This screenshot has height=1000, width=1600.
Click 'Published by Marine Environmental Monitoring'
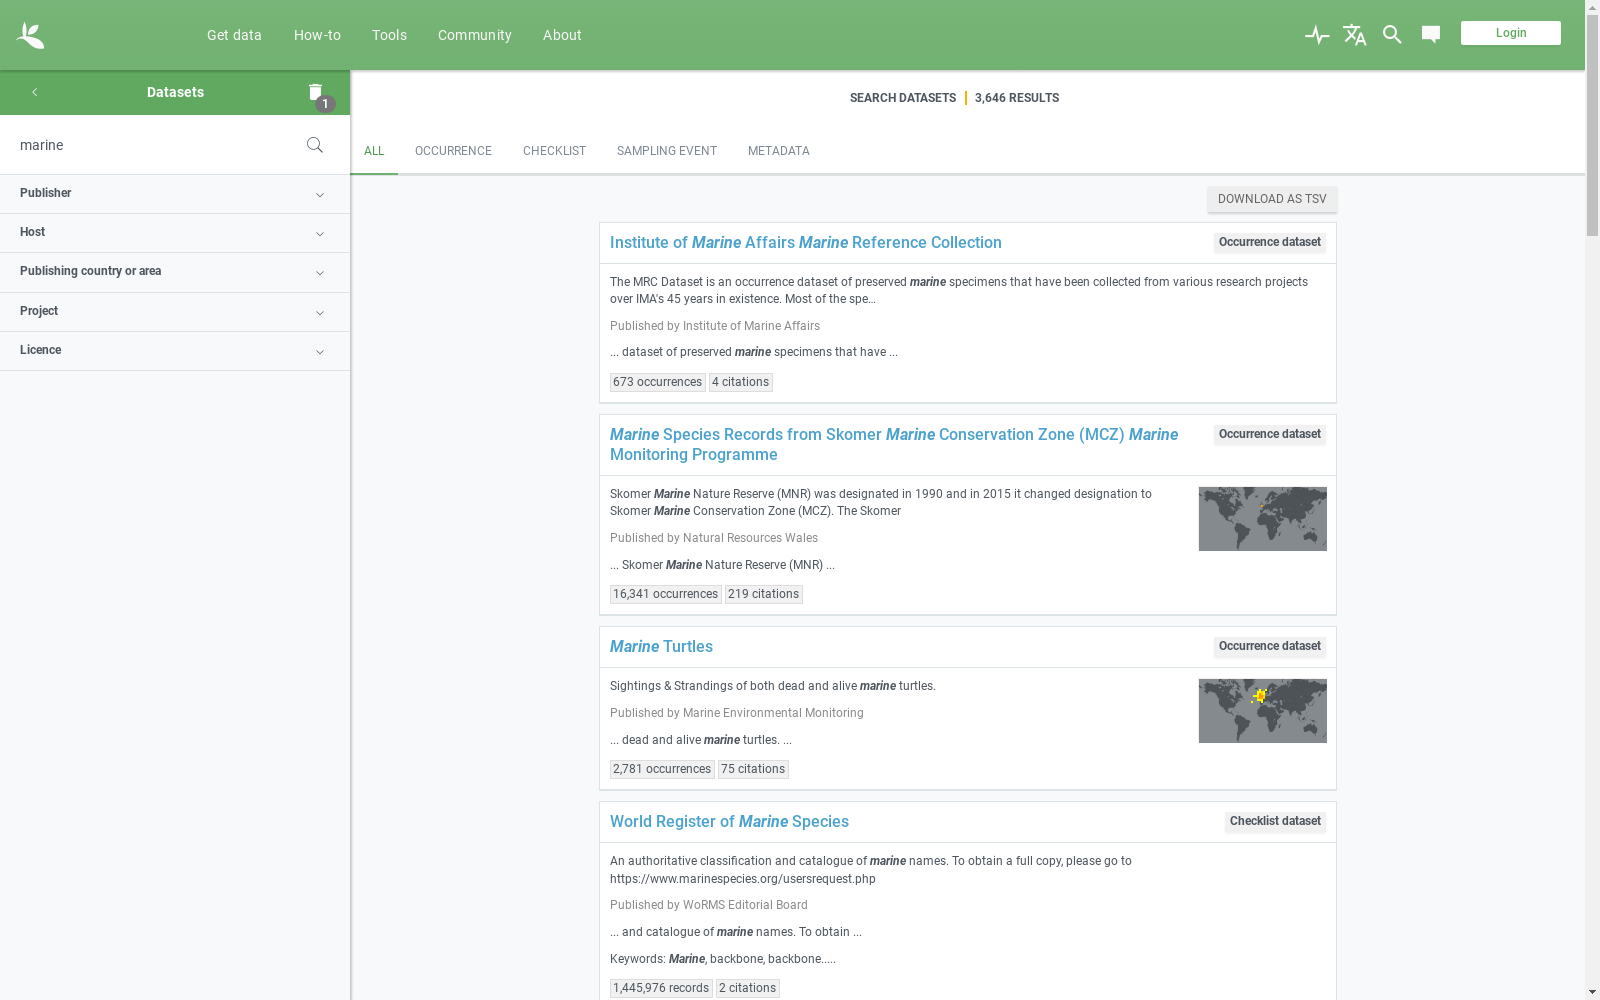coord(737,713)
